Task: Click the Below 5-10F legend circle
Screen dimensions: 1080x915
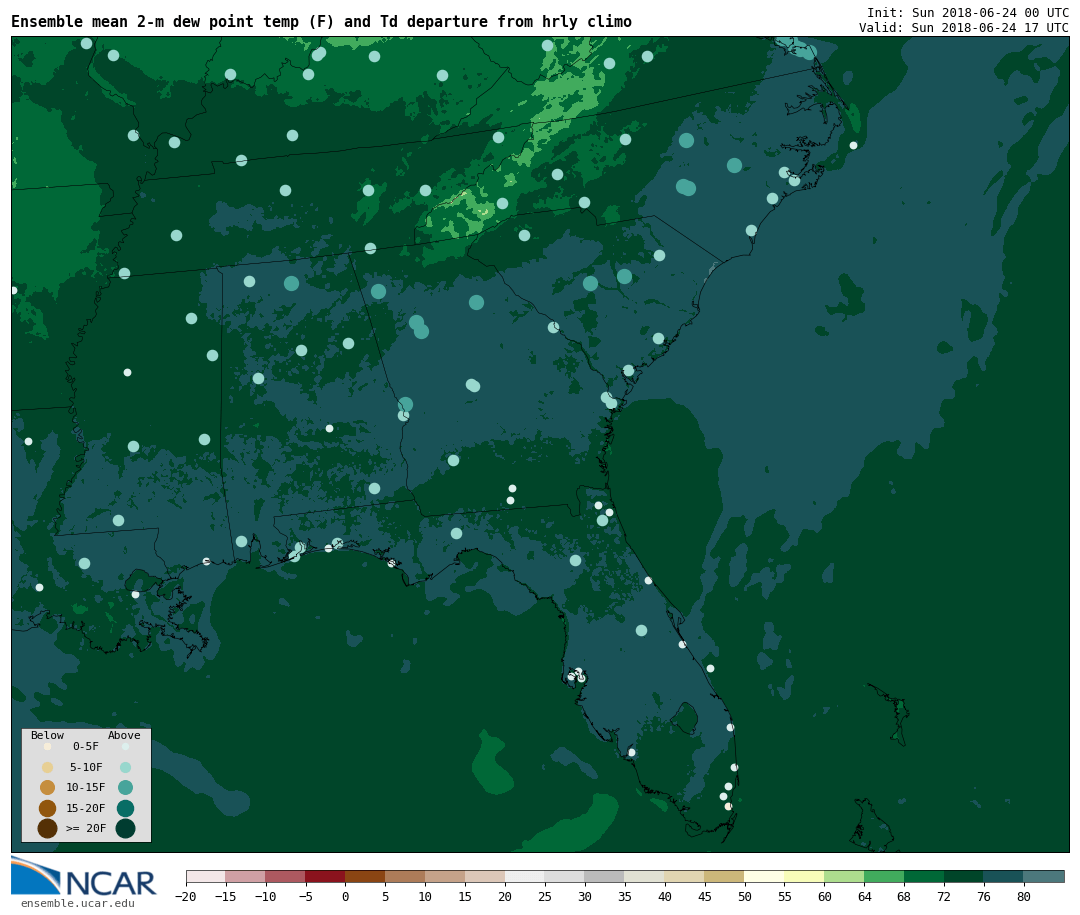Action: point(48,768)
